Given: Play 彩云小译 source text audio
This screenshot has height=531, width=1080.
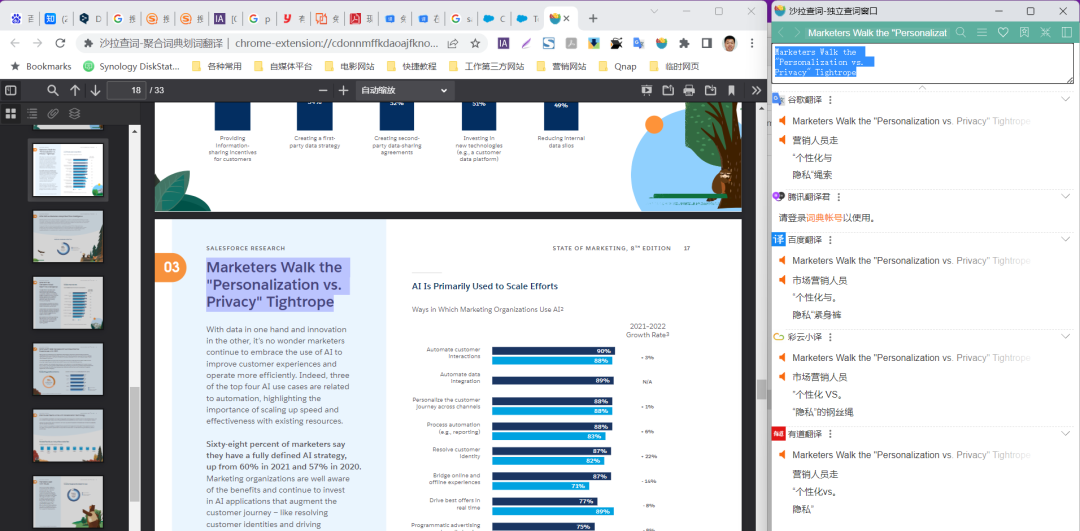Looking at the screenshot, I should 782,357.
